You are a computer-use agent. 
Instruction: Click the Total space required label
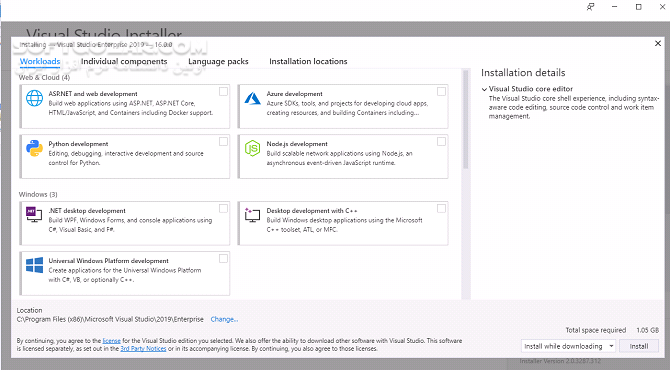[596, 330]
